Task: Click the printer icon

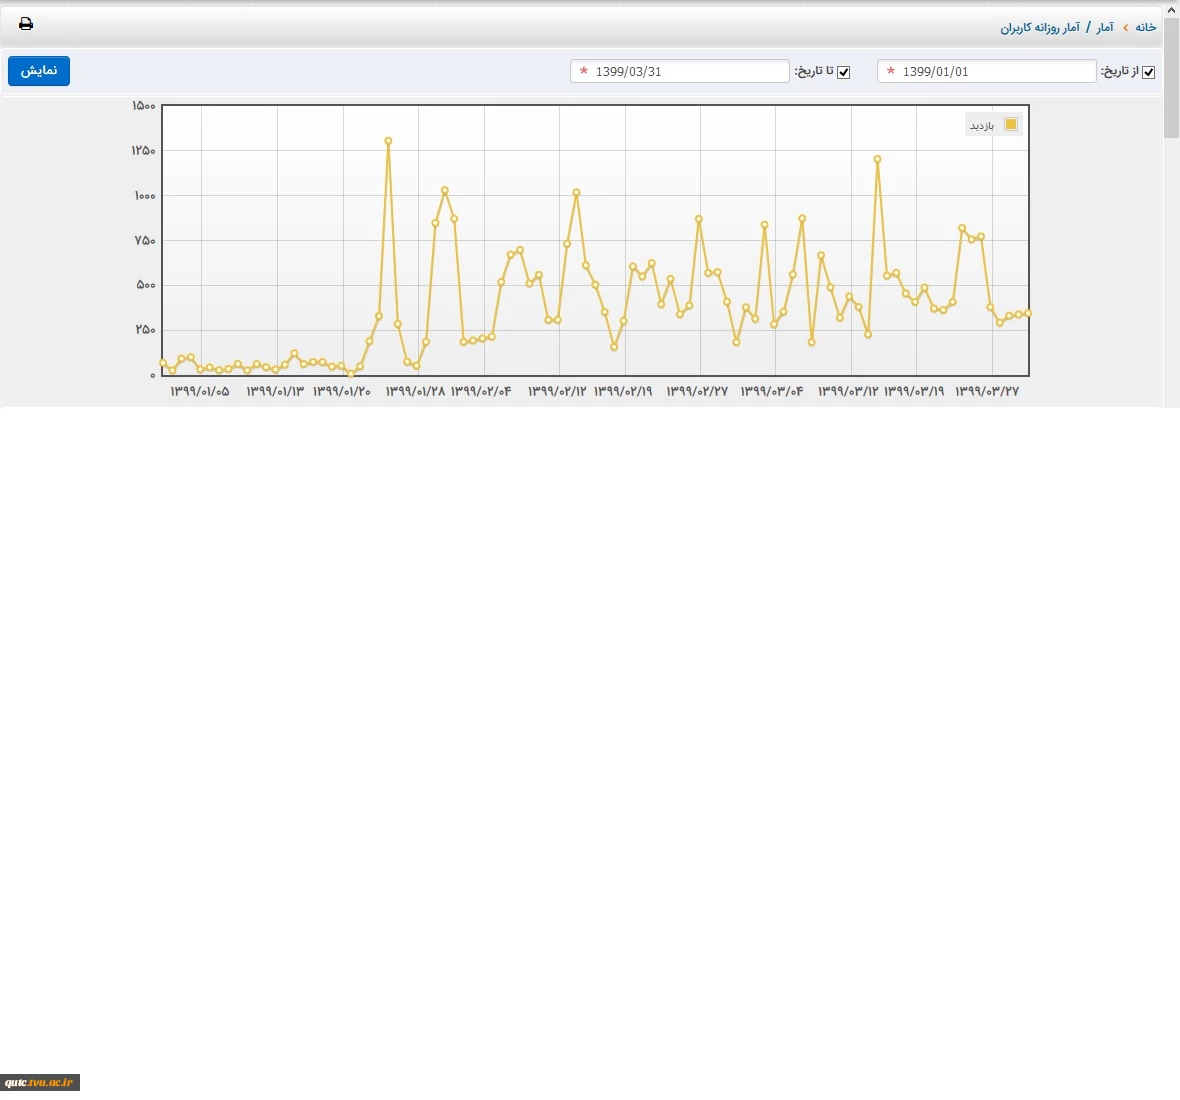Action: (26, 24)
